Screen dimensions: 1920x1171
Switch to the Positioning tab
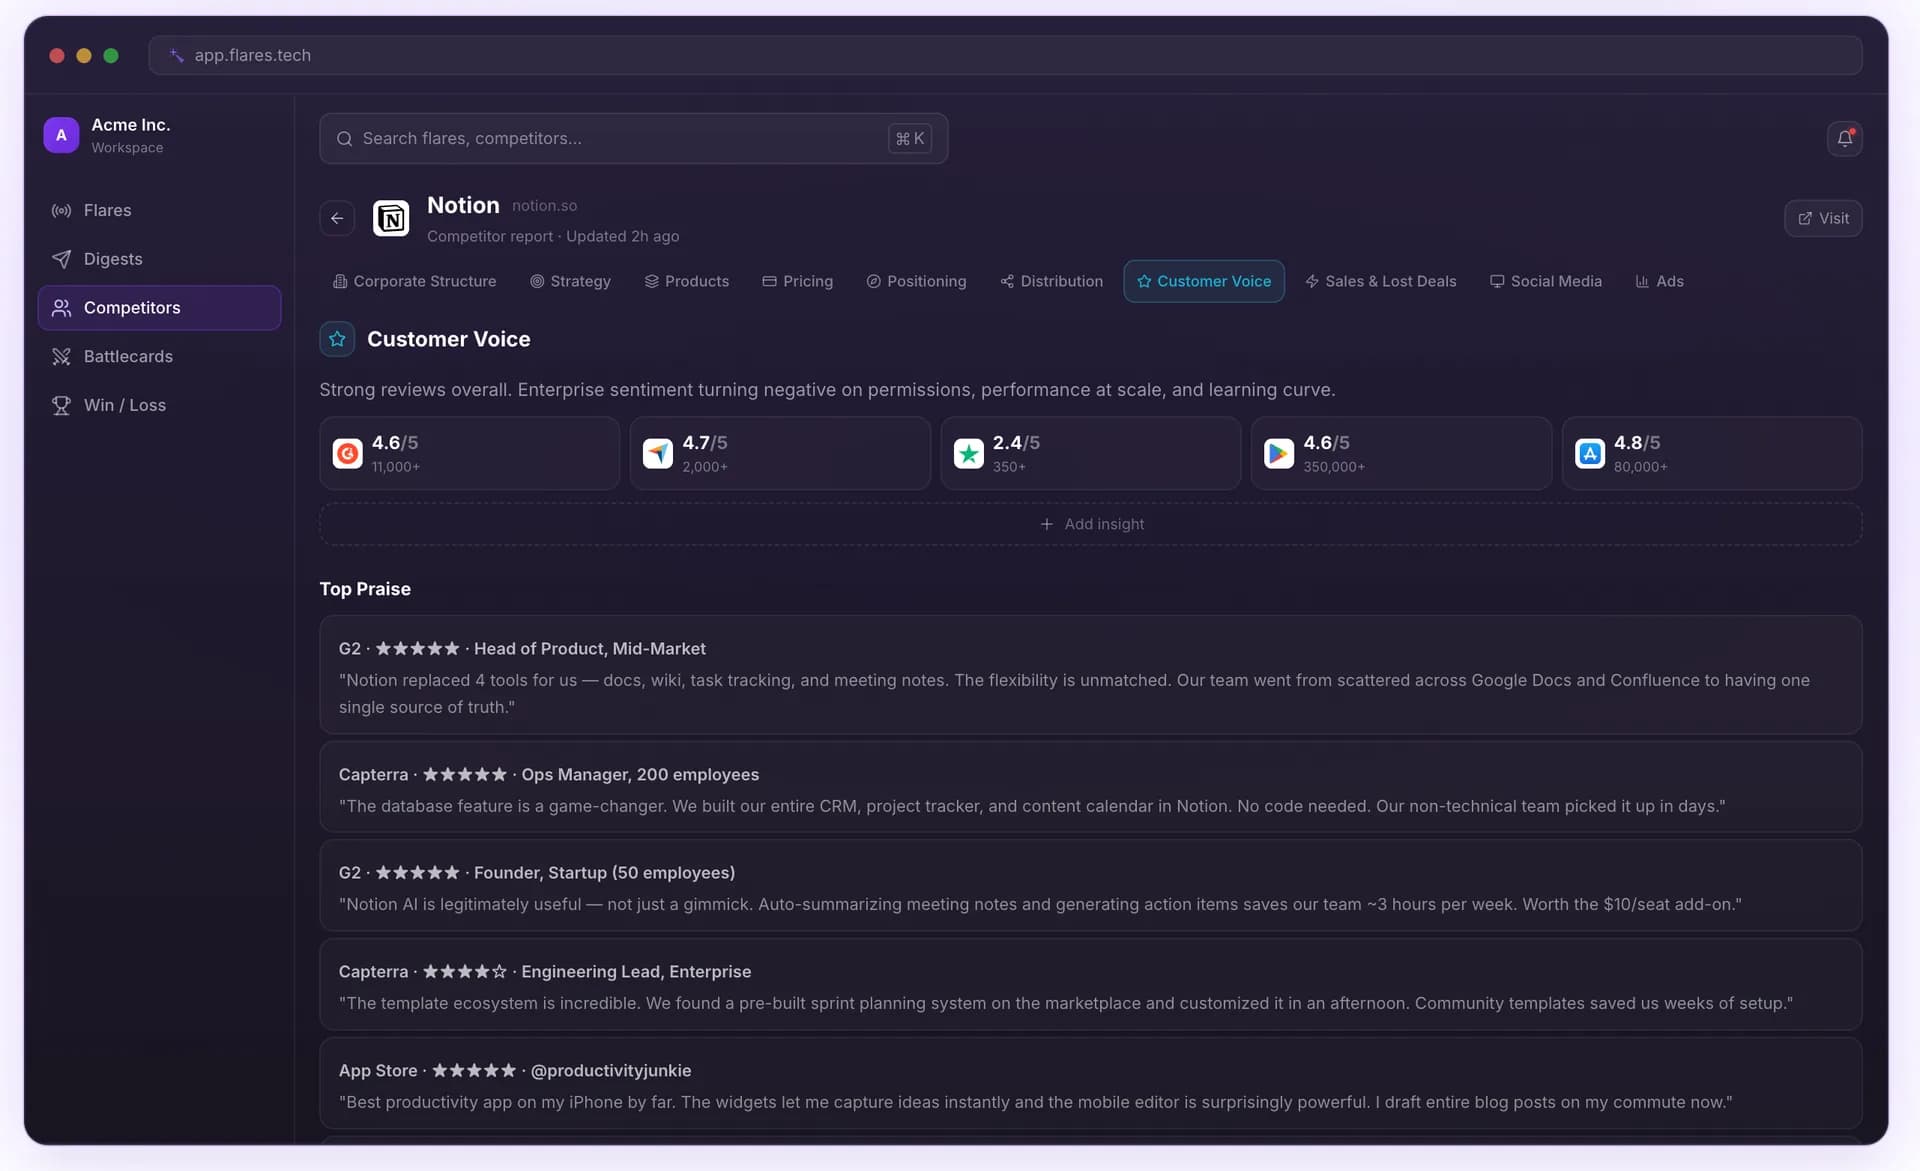point(916,281)
